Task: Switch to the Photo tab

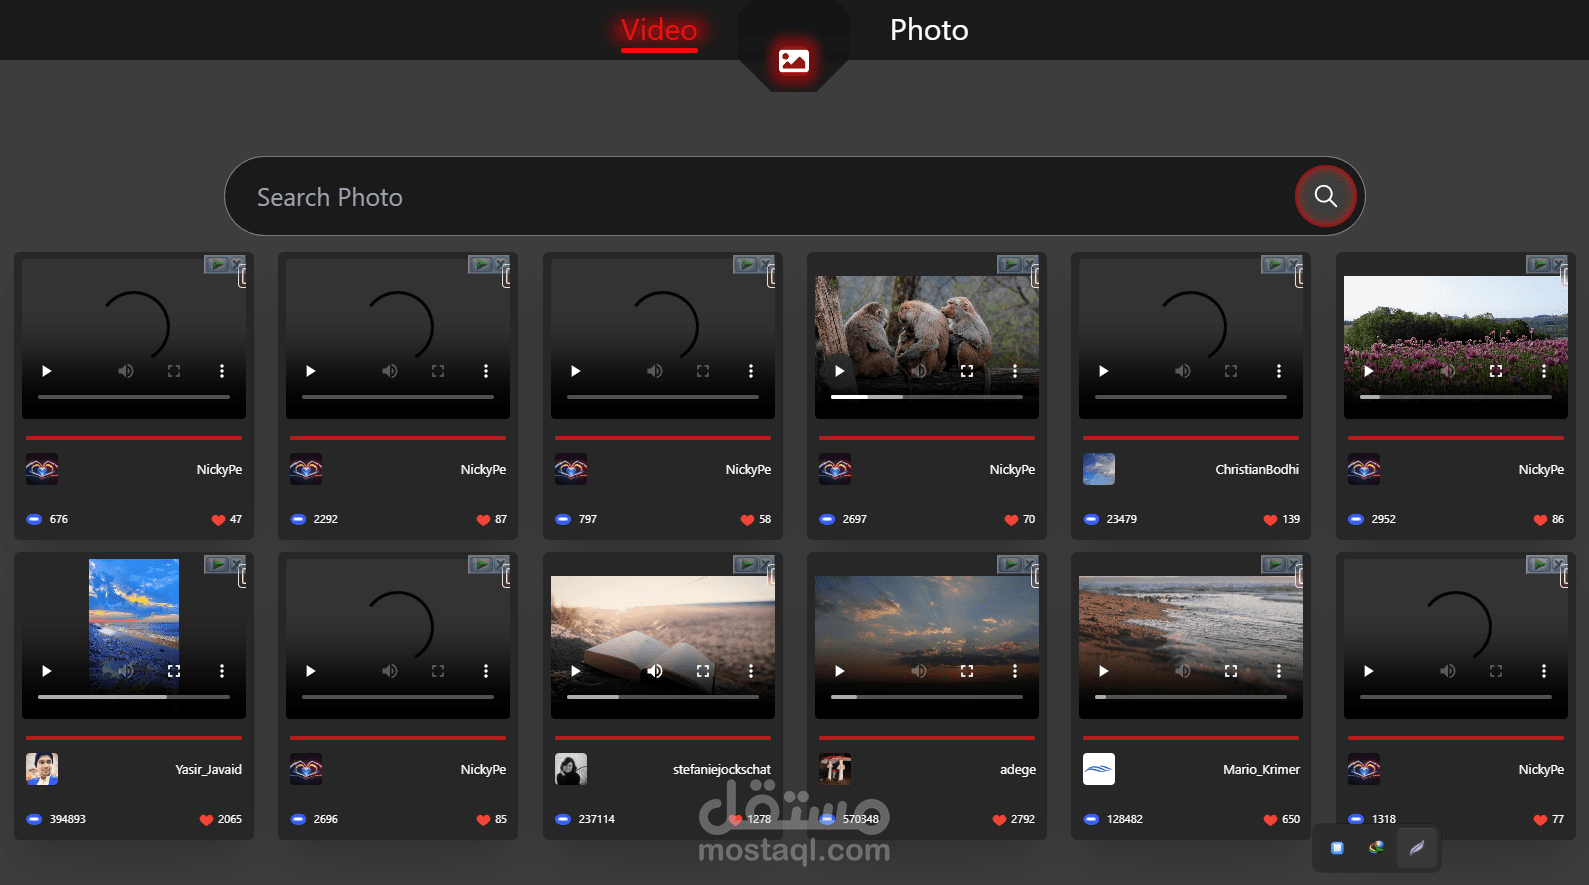Action: tap(929, 30)
